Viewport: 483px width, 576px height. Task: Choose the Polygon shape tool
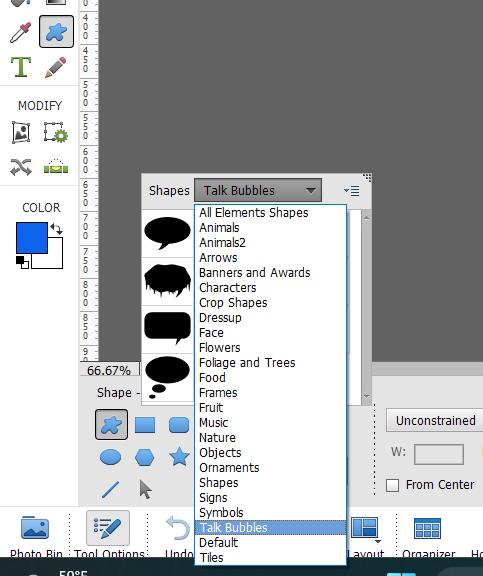144,457
